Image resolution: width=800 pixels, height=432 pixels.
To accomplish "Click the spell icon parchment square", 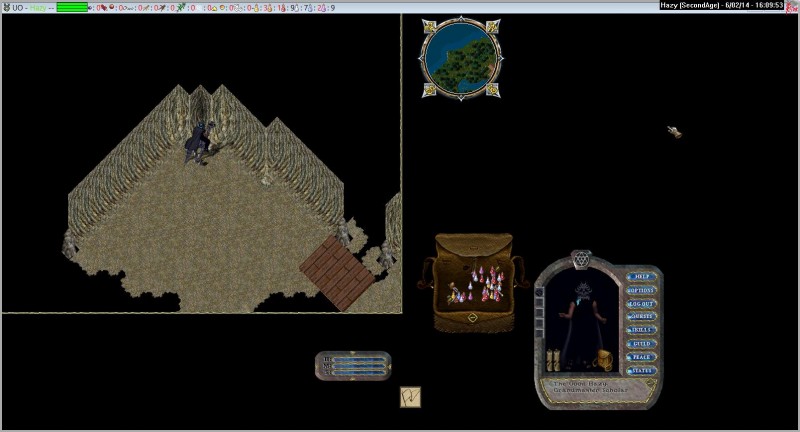I will [410, 396].
